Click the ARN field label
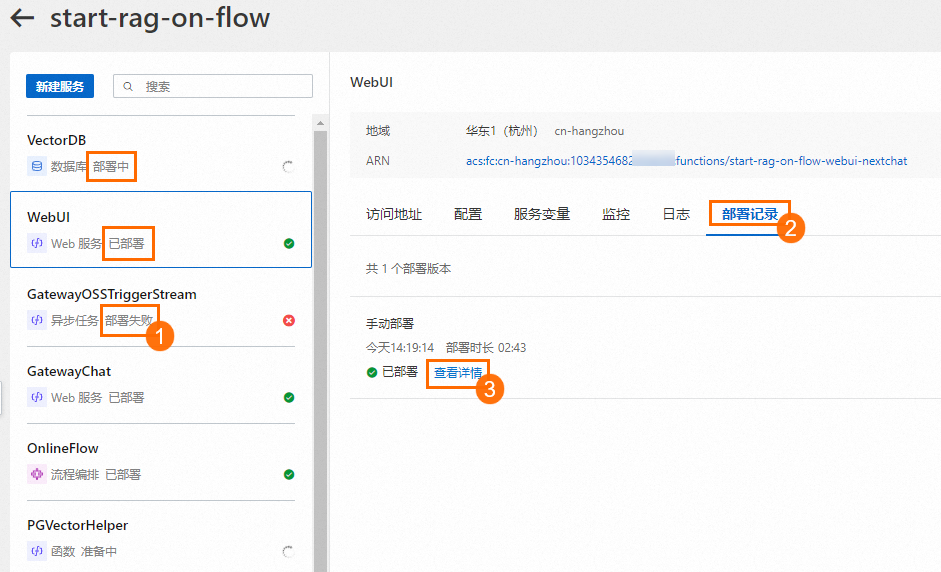The height and width of the screenshot is (572, 941). pyautogui.click(x=377, y=161)
